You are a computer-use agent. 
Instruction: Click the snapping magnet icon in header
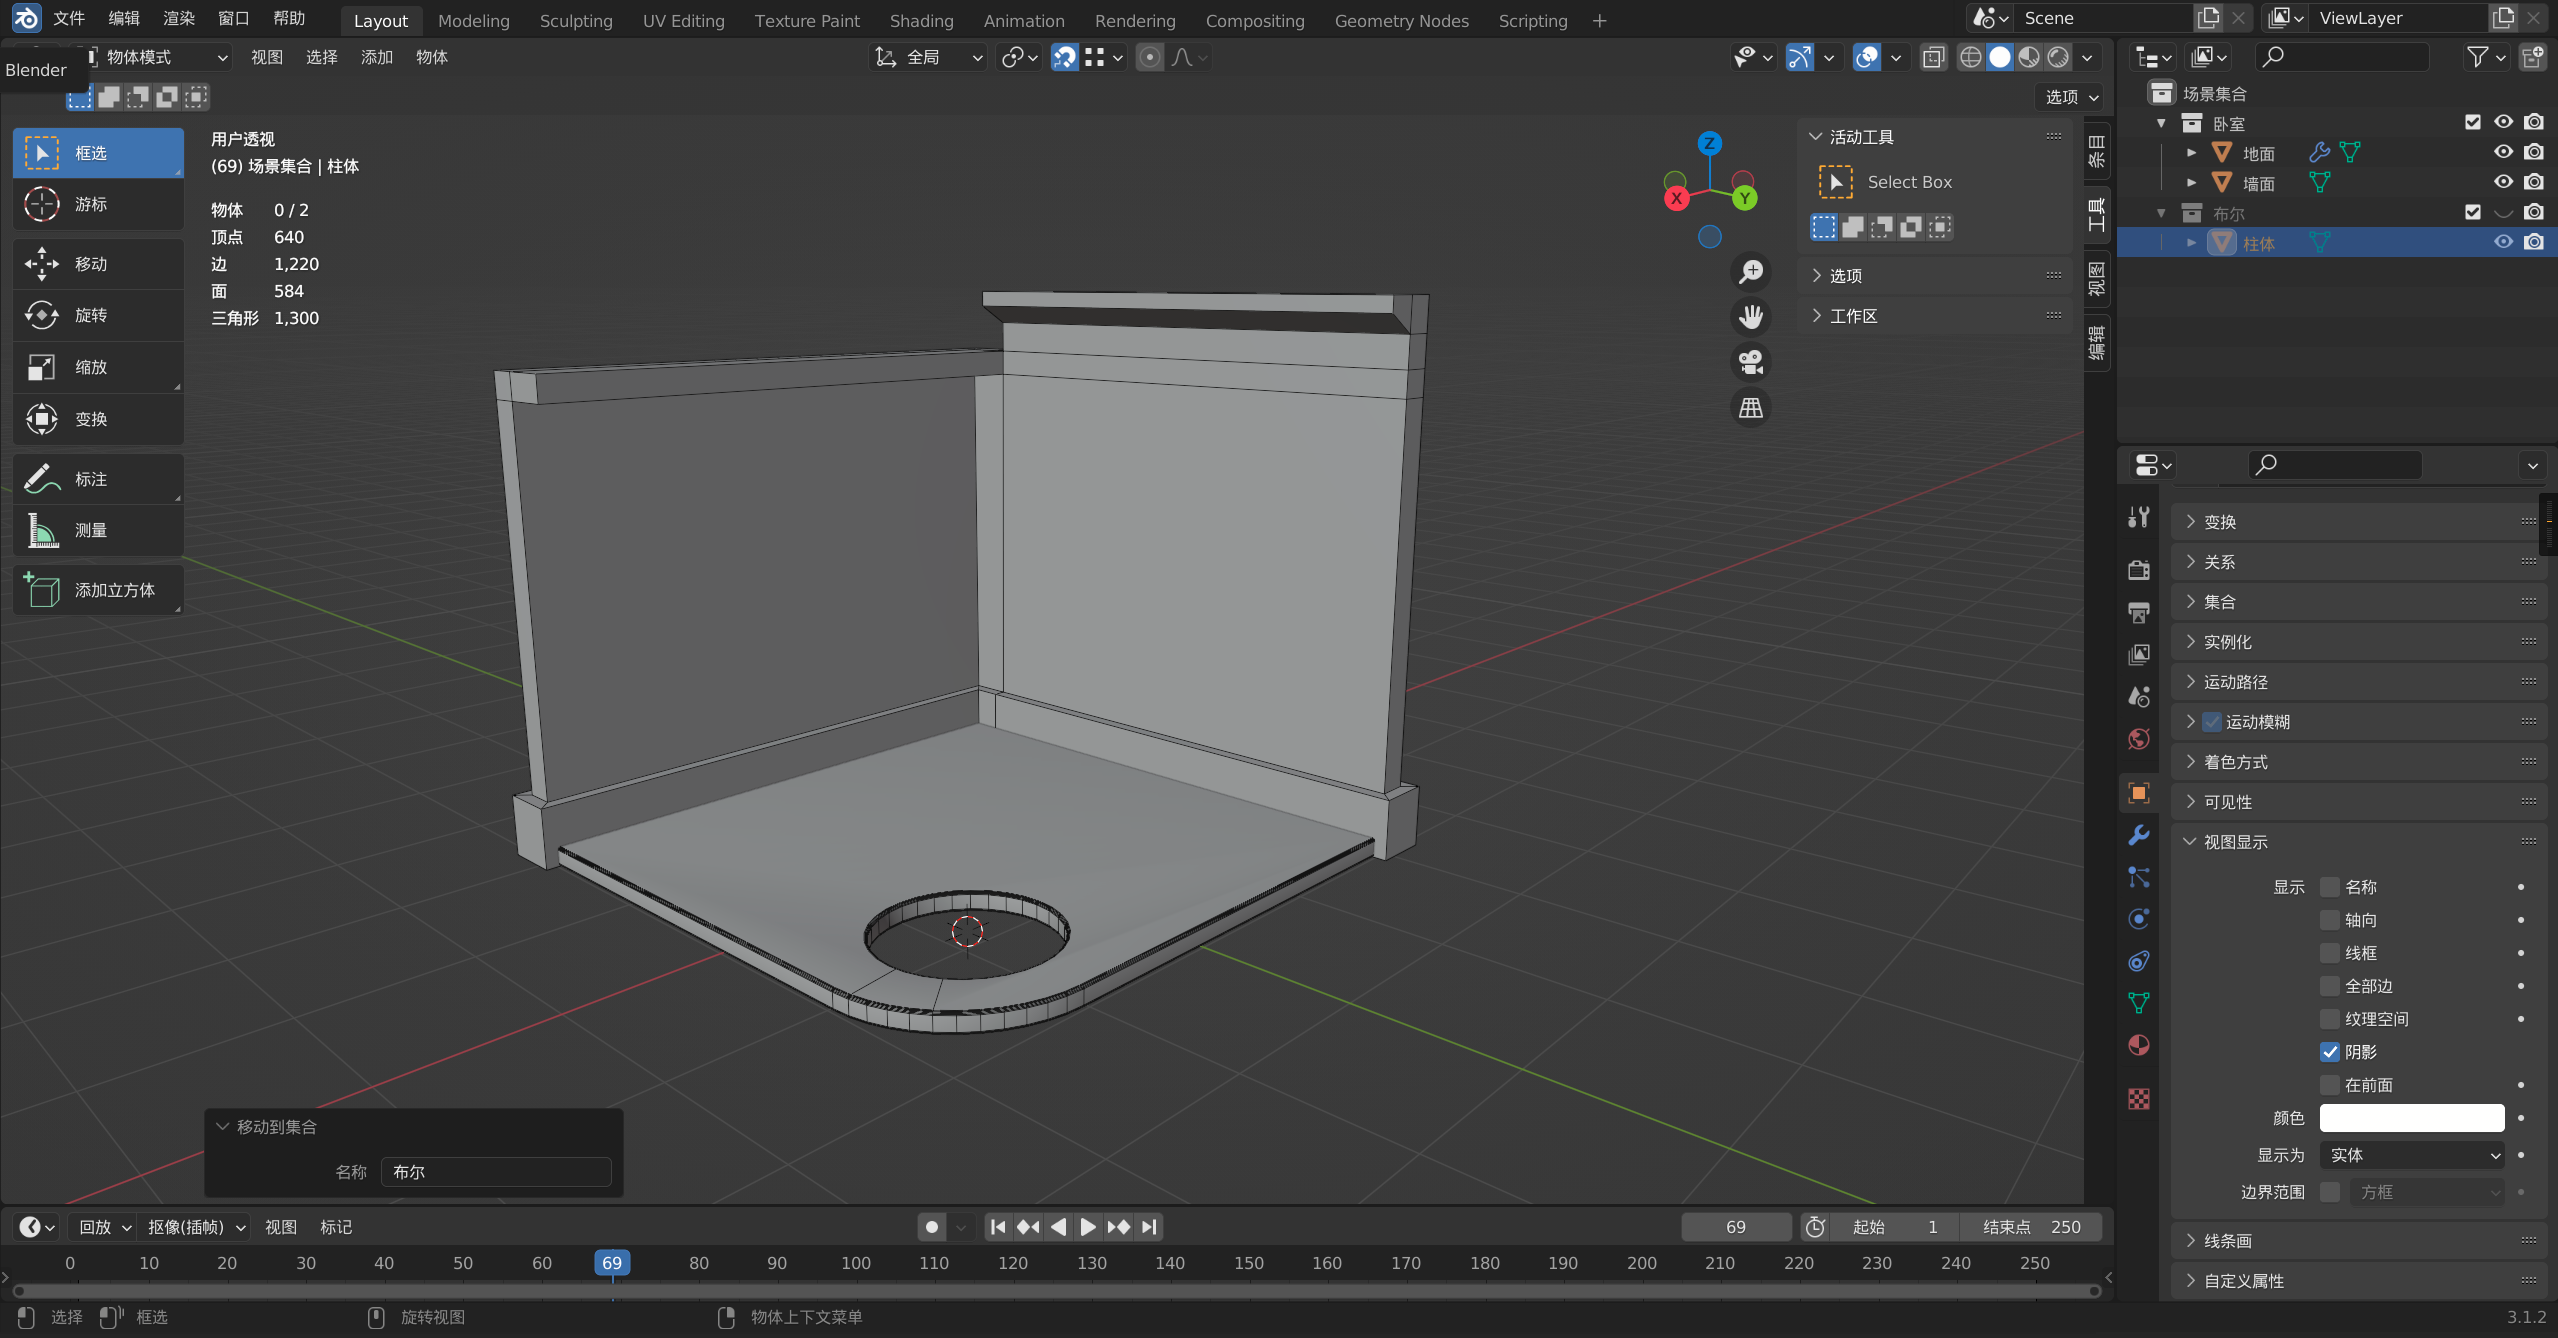tap(1065, 58)
